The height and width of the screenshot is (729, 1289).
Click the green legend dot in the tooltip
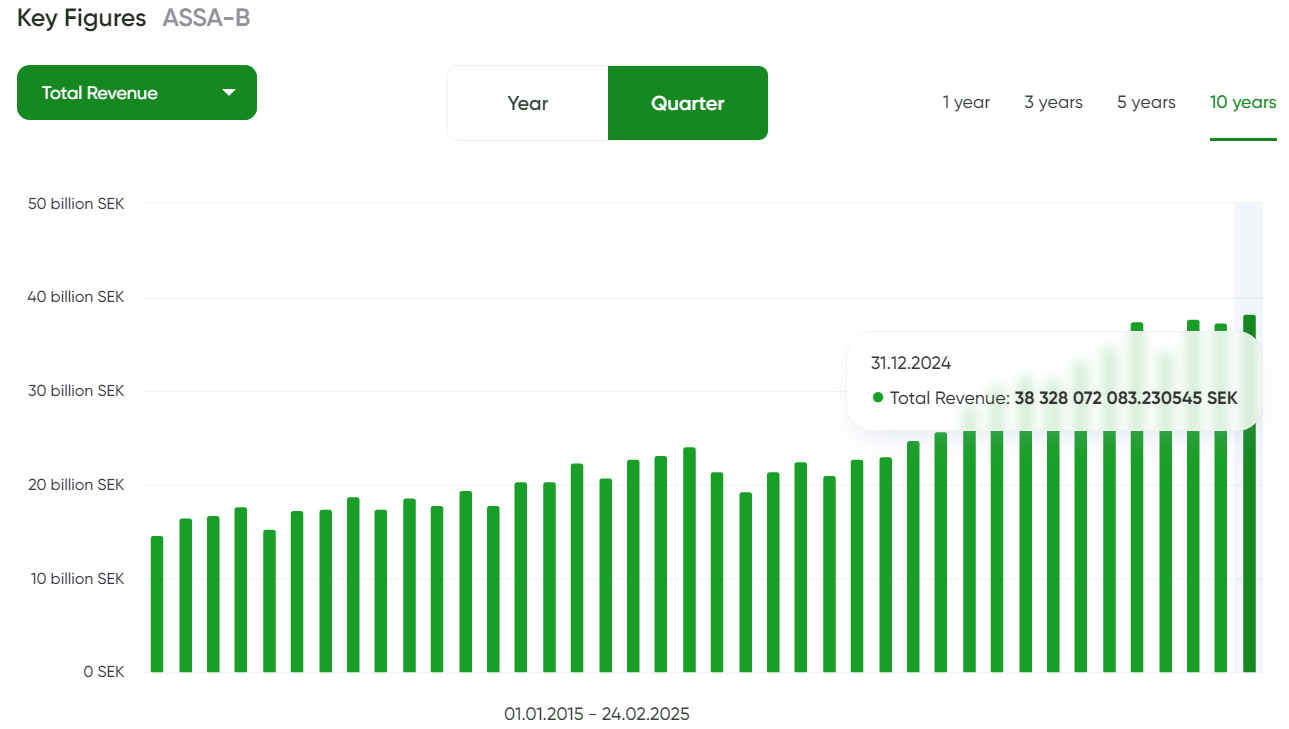tap(878, 398)
